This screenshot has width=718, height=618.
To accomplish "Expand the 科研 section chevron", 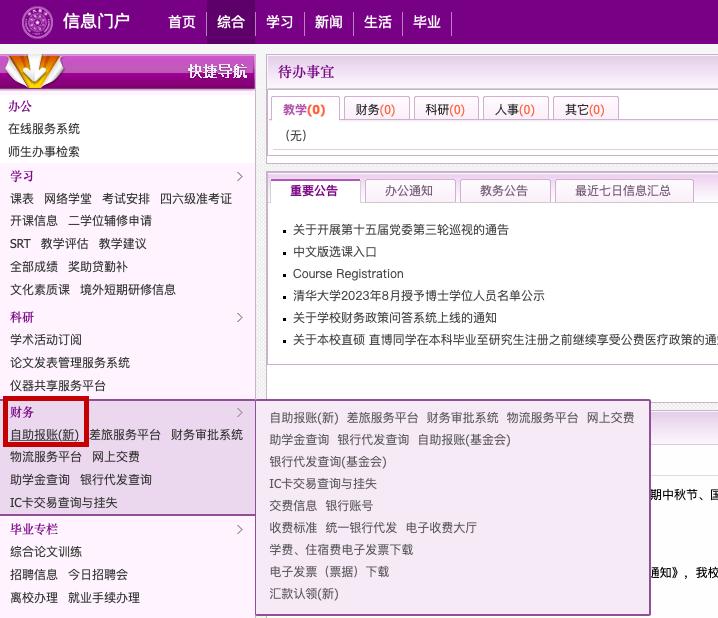I will point(239,318).
